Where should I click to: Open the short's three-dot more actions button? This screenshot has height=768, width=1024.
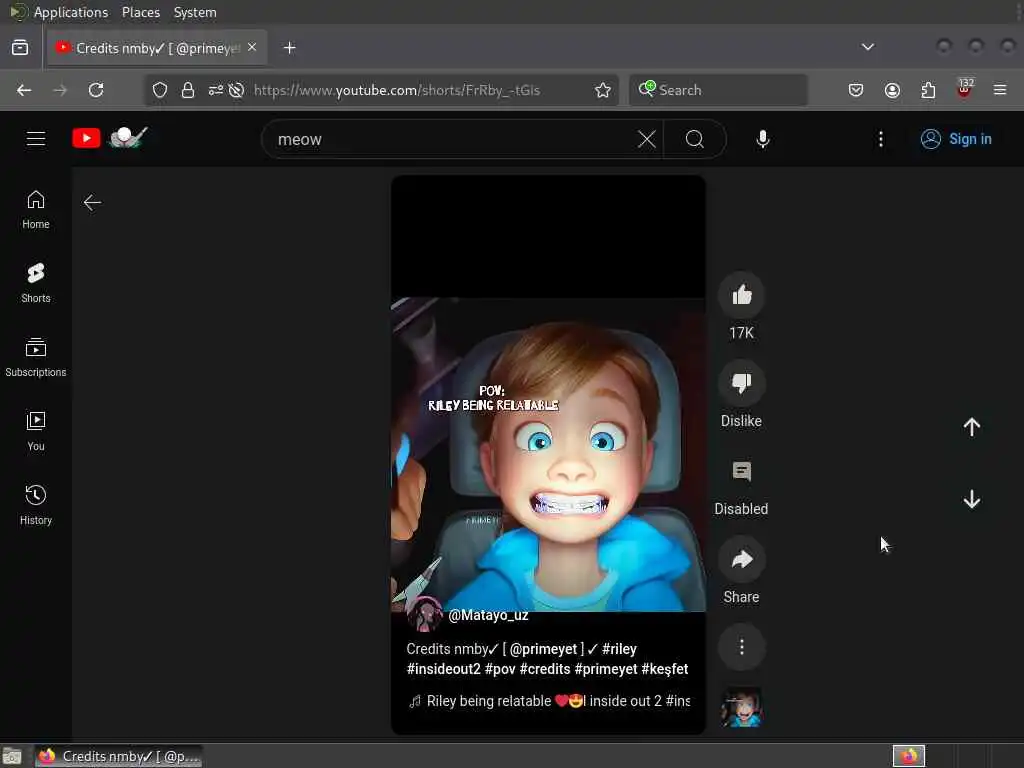[x=741, y=647]
